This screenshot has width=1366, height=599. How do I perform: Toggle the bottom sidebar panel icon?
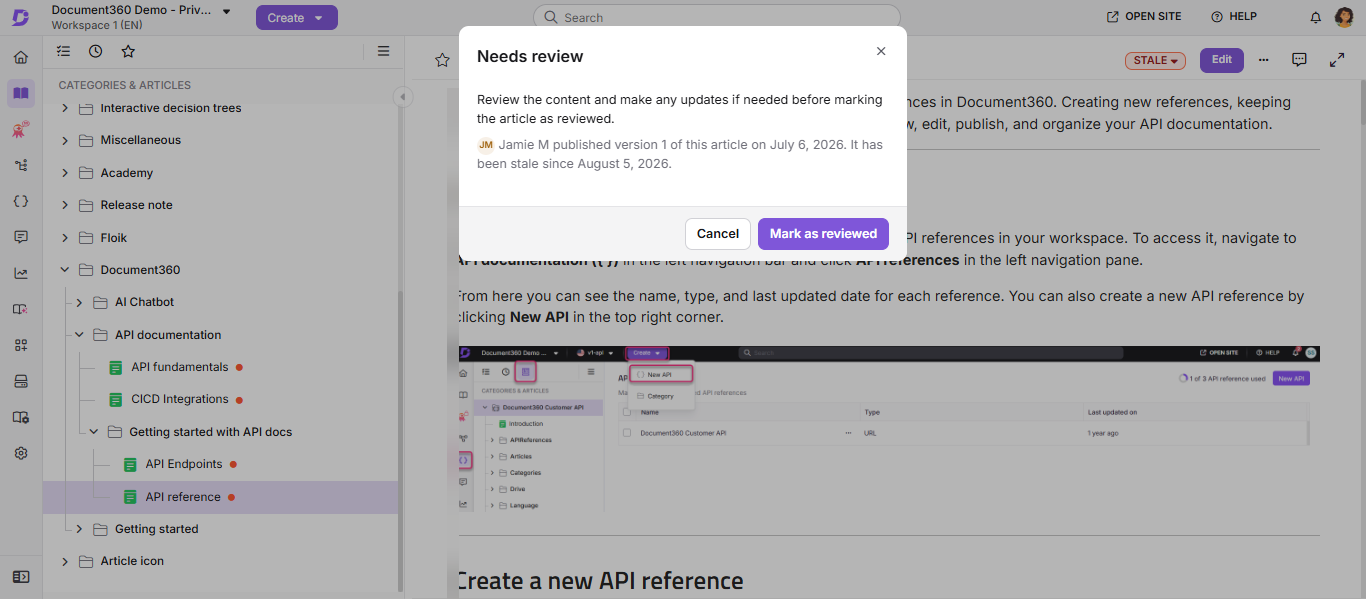(x=21, y=577)
